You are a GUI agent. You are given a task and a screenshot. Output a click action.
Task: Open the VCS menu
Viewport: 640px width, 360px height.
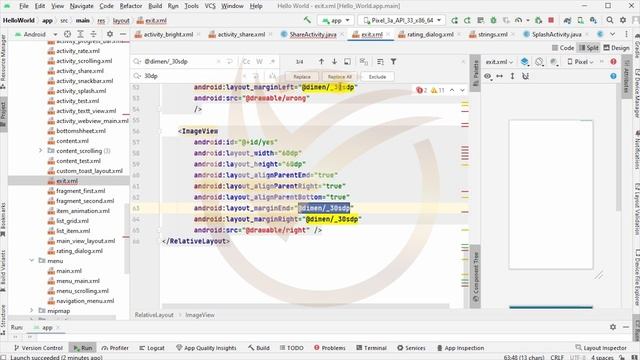tap(210, 6)
